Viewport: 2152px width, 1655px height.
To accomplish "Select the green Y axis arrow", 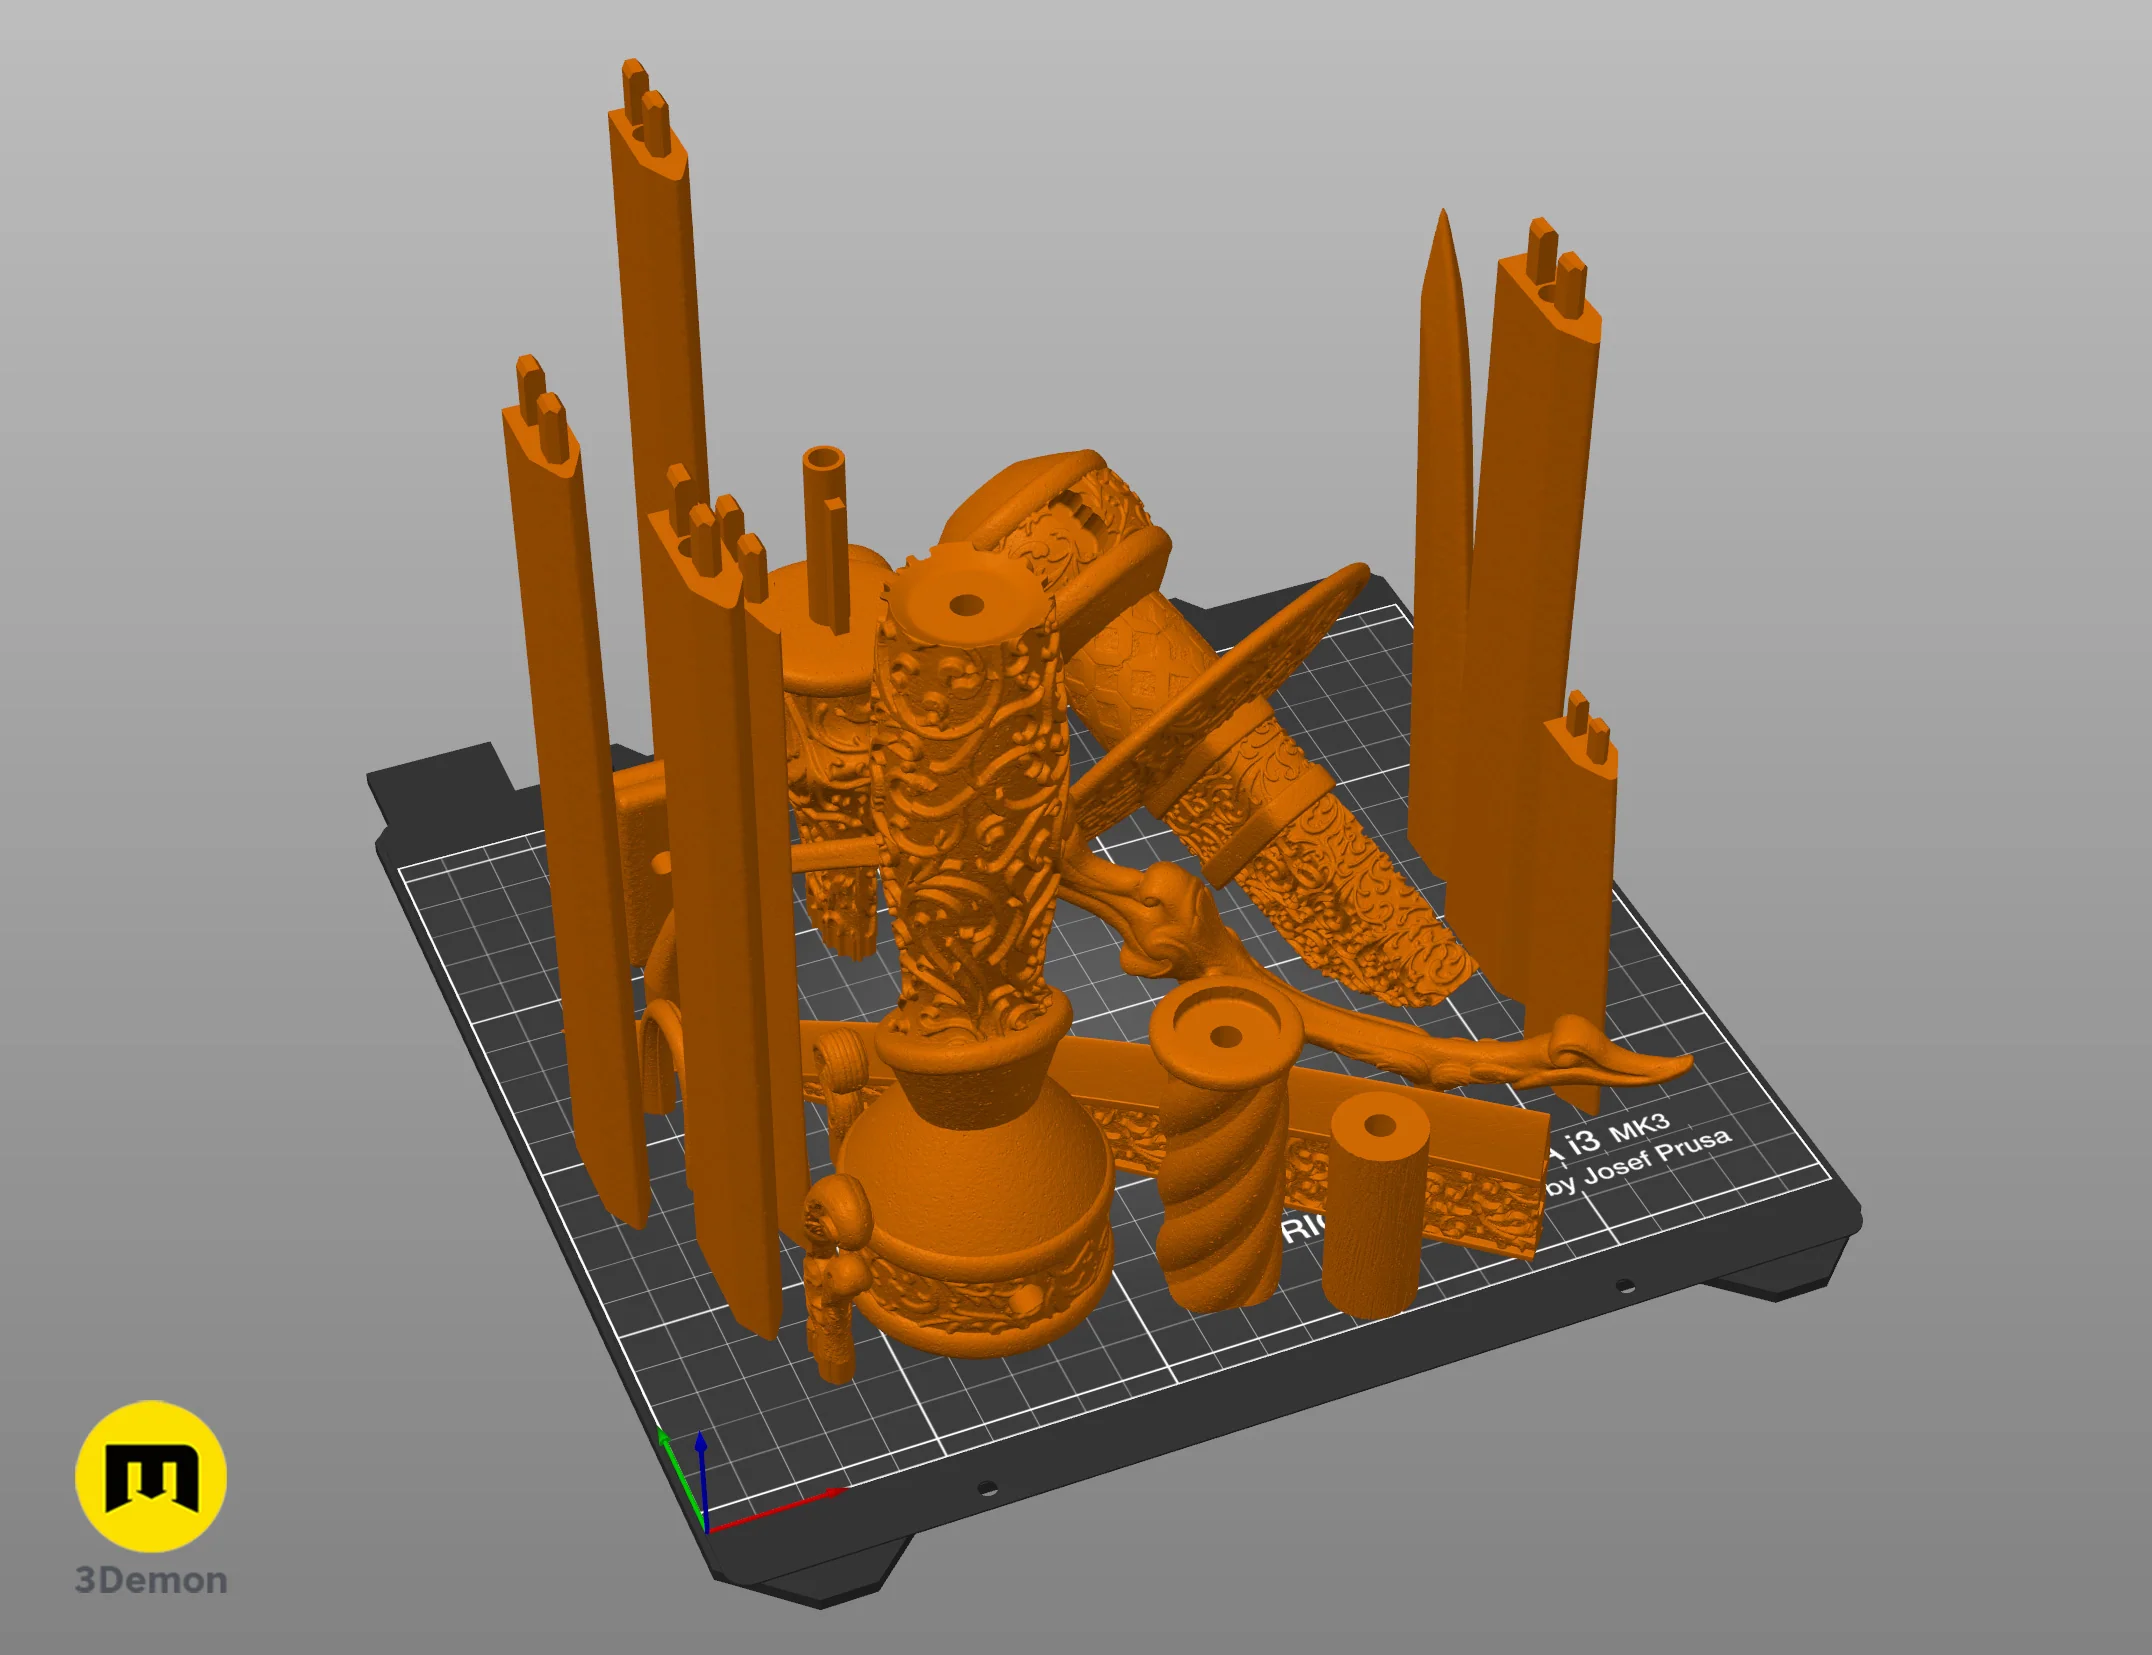I will pyautogui.click(x=681, y=1478).
